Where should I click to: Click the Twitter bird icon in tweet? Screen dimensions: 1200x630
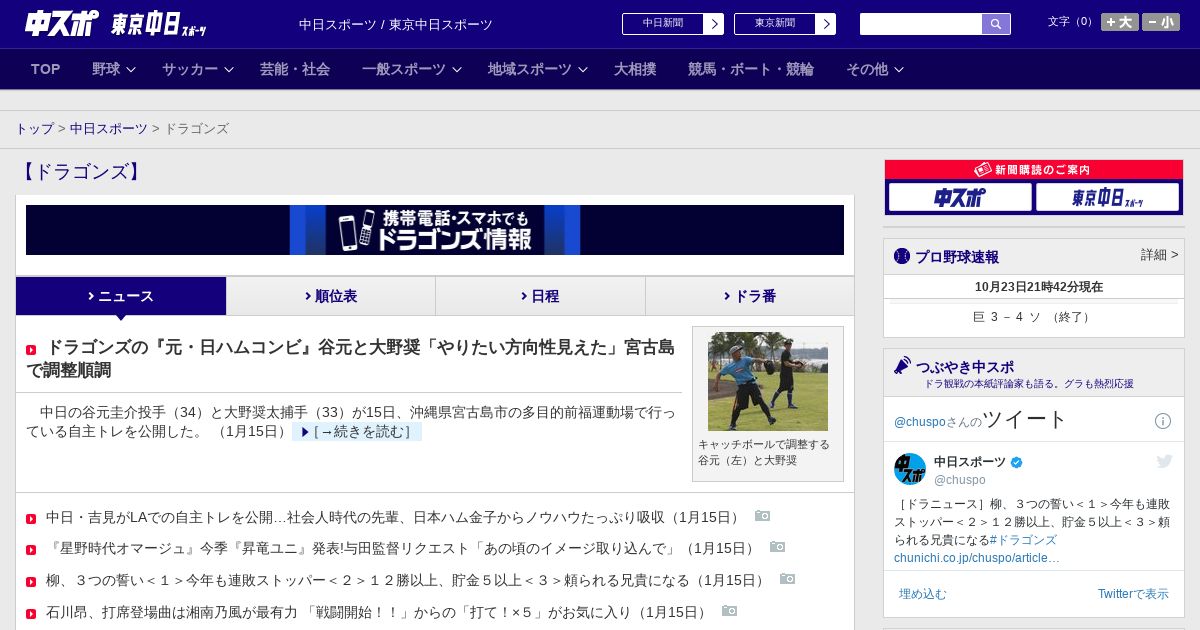[x=1164, y=461]
